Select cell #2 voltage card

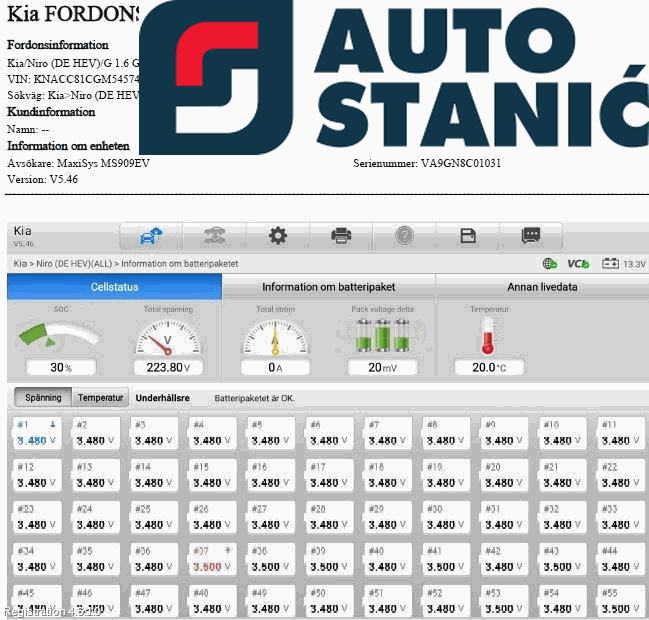coord(96,433)
